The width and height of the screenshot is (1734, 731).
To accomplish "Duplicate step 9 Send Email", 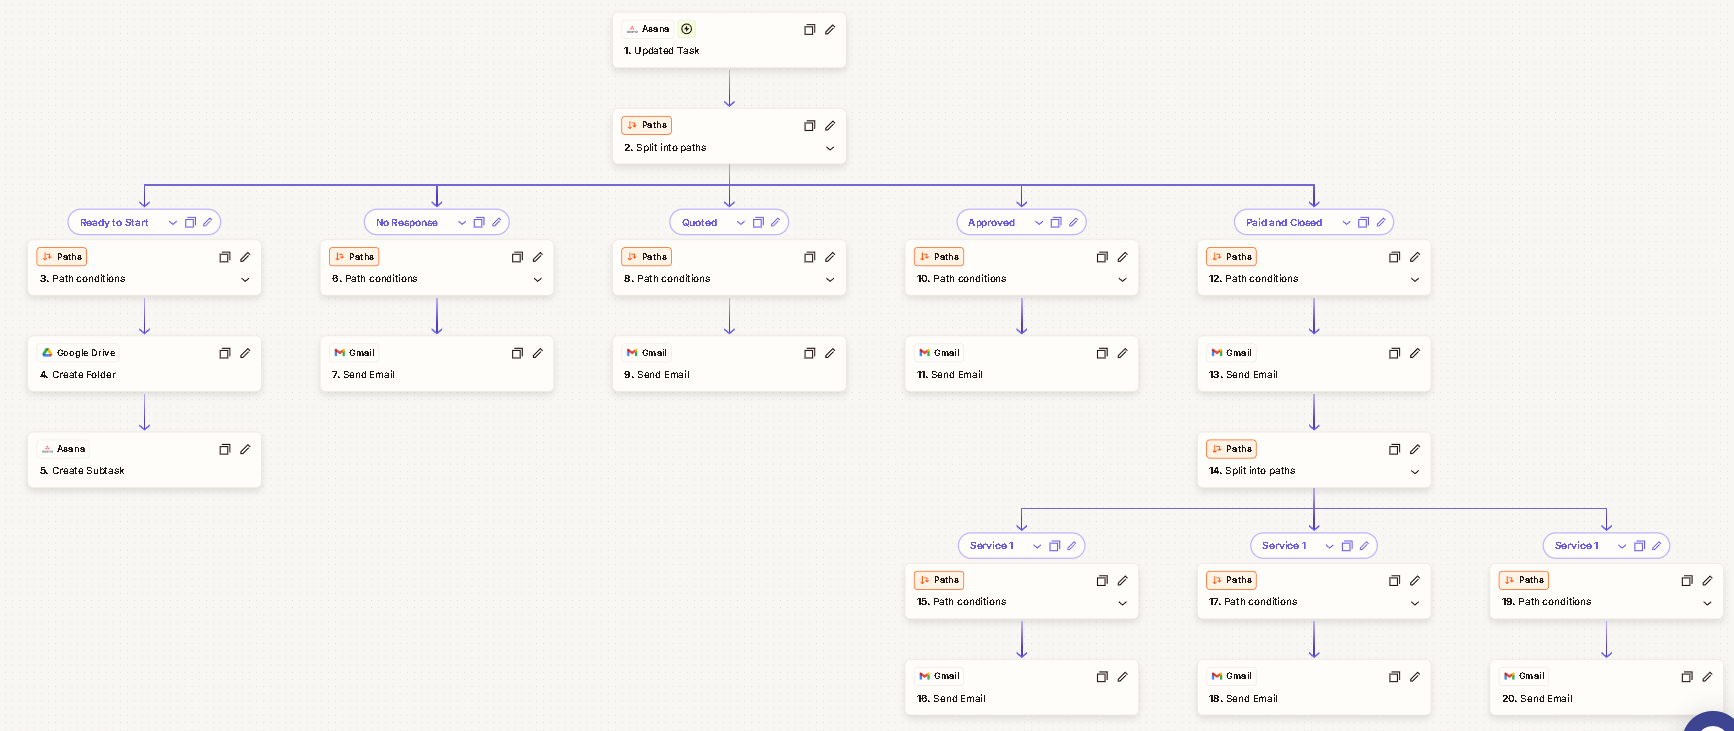I will tap(809, 353).
